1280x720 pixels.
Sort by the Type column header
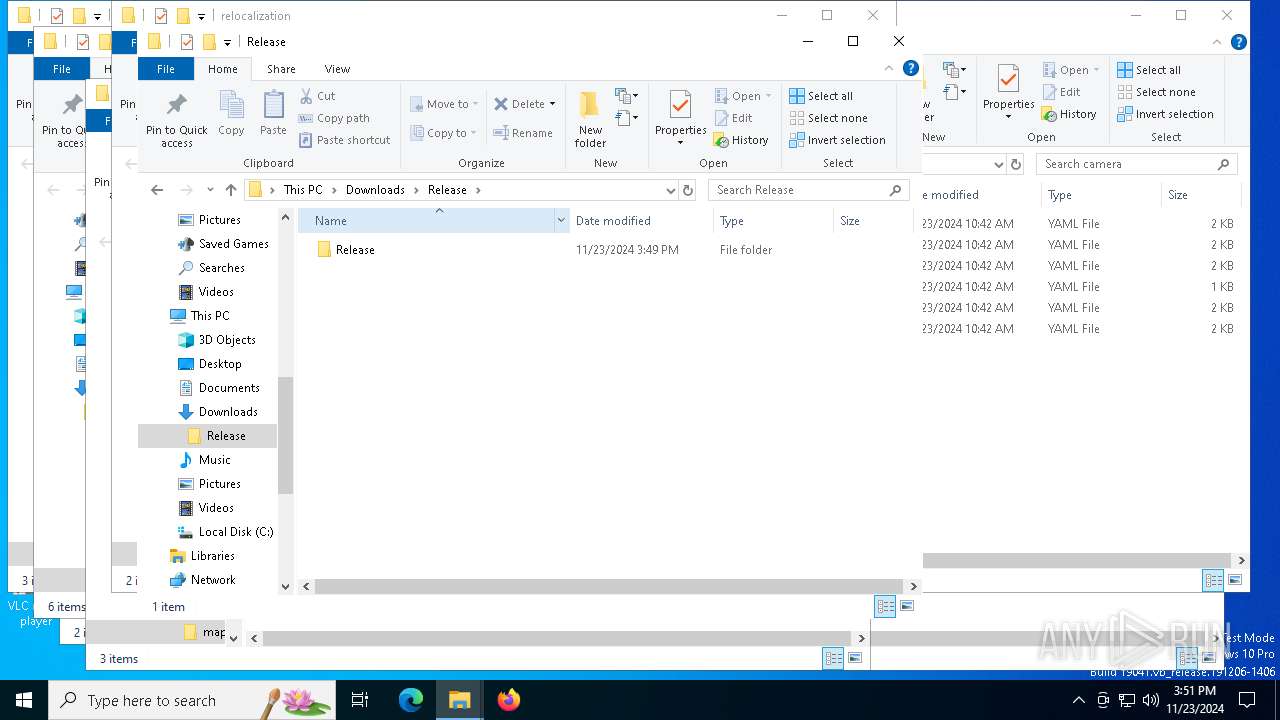pyautogui.click(x=773, y=221)
